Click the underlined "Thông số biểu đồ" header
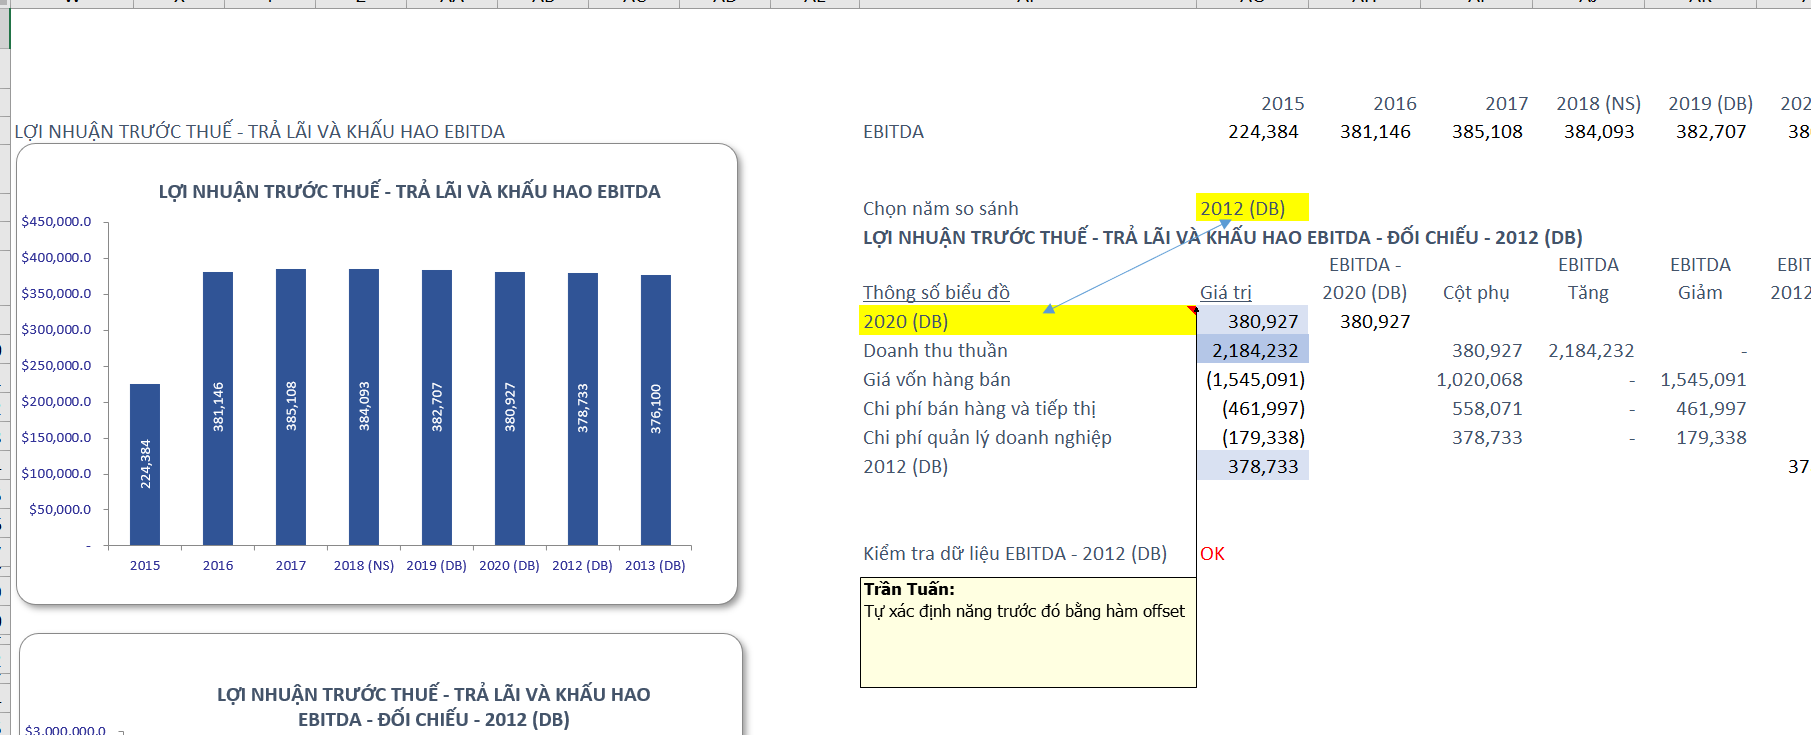Image resolution: width=1811 pixels, height=735 pixels. pos(936,292)
